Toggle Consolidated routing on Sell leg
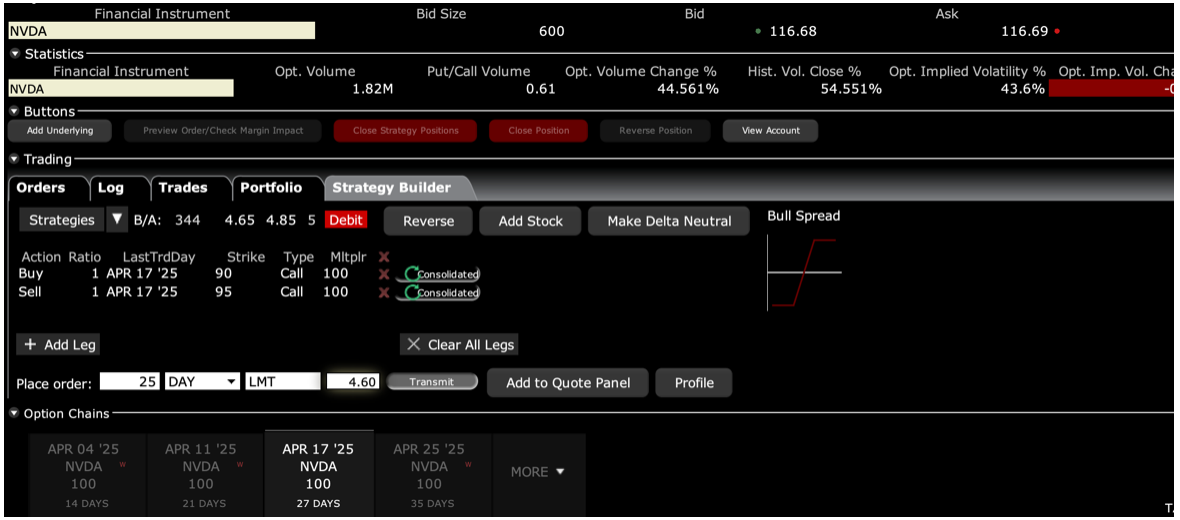Viewport: 1180px width, 520px height. (438, 292)
